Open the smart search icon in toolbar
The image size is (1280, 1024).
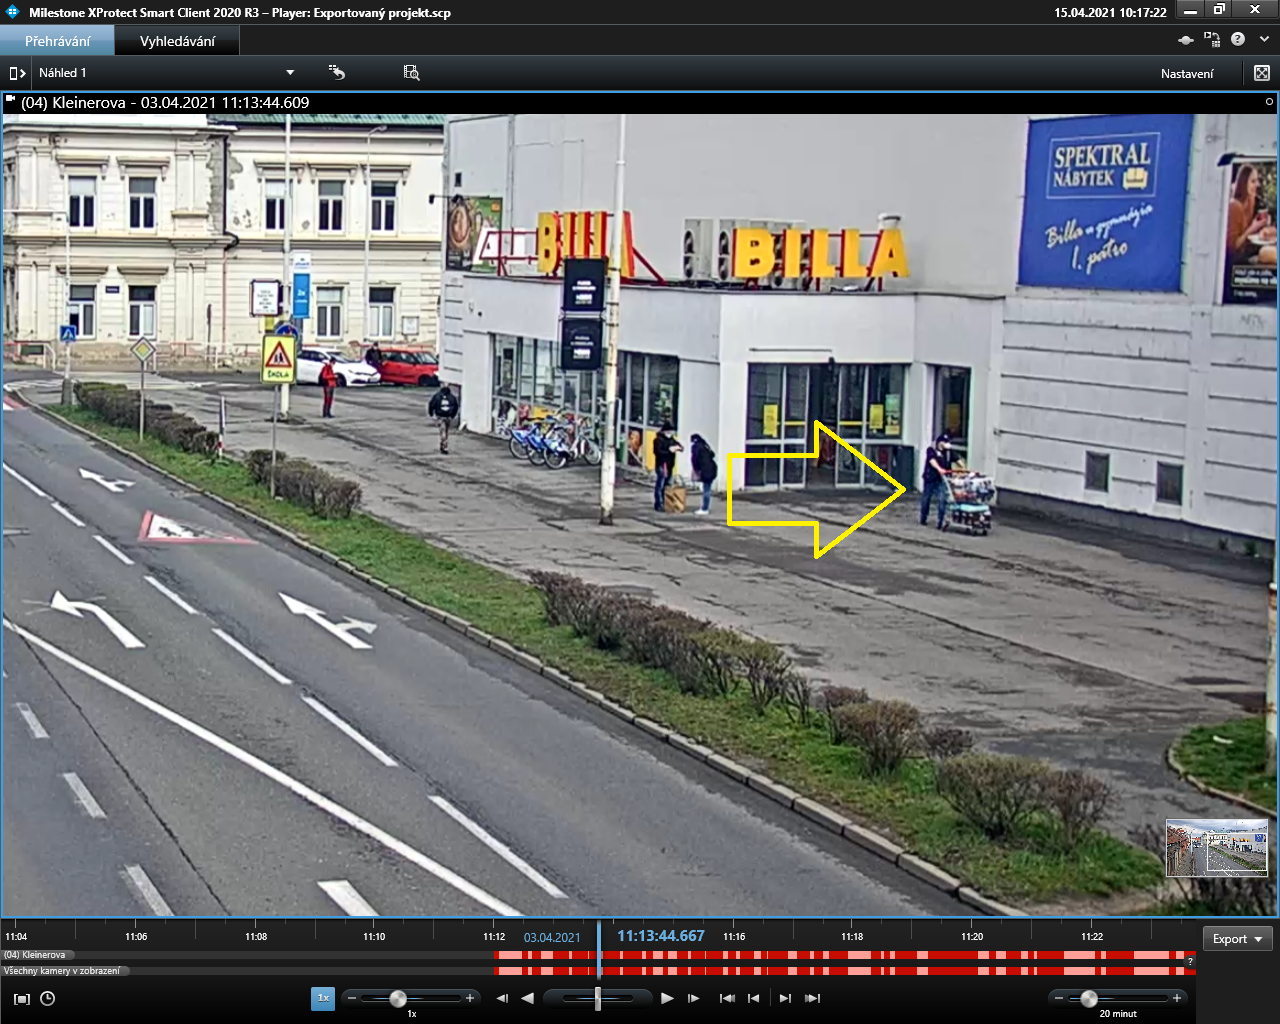[x=411, y=73]
